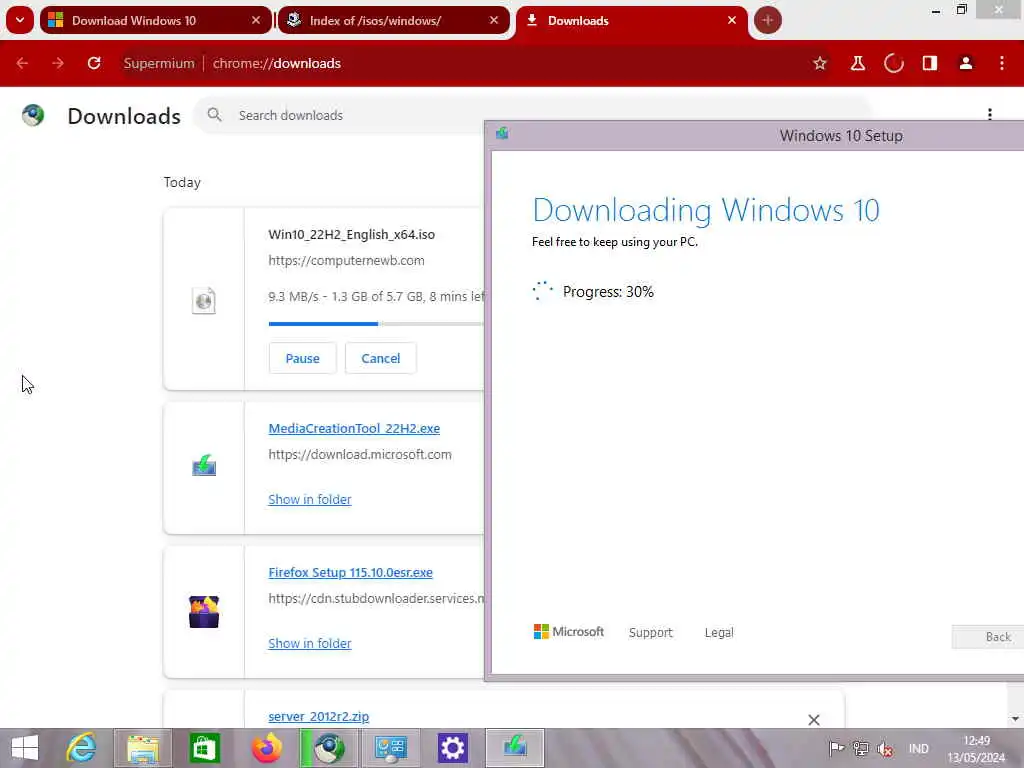Switch to Windows 10 Setup taskbar icon
This screenshot has width=1024, height=768.
[x=515, y=748]
